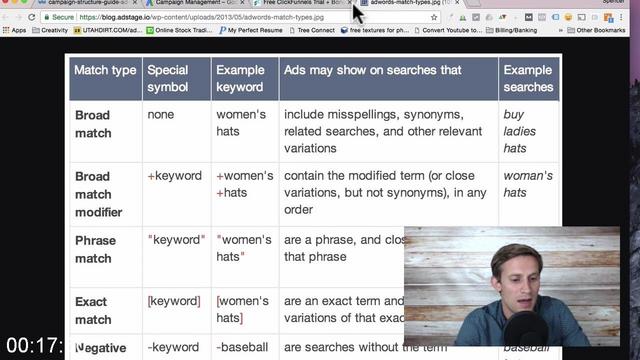This screenshot has height=360, width=640.
Task: Click the 'Broad match modifier' row label
Action: 98,194
